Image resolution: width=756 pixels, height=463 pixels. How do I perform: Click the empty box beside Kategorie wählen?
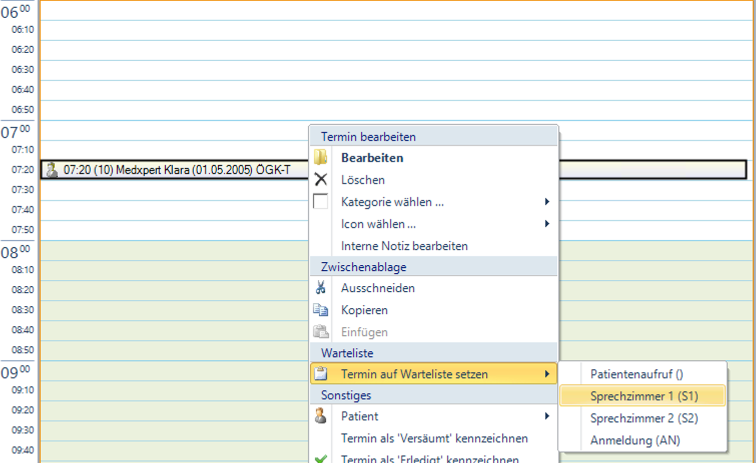tap(321, 202)
